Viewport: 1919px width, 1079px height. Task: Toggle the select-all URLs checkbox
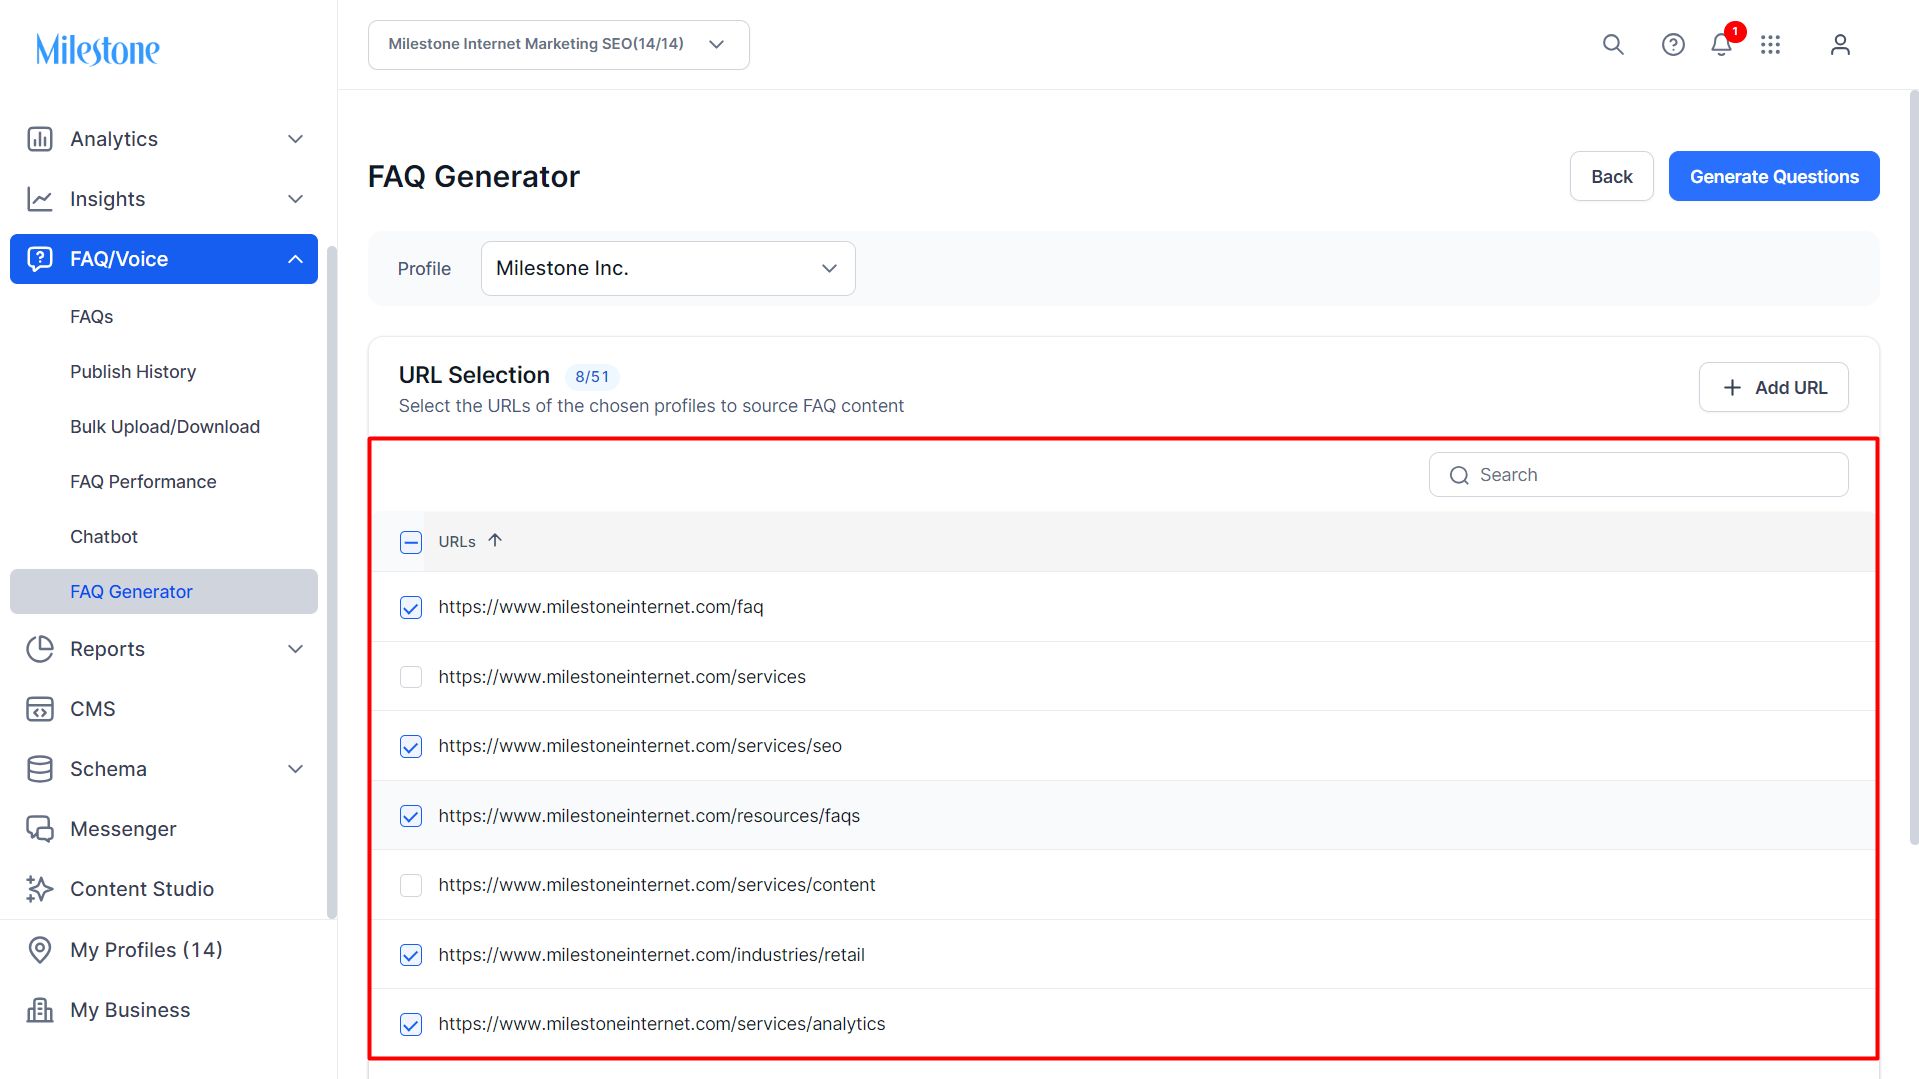[411, 542]
